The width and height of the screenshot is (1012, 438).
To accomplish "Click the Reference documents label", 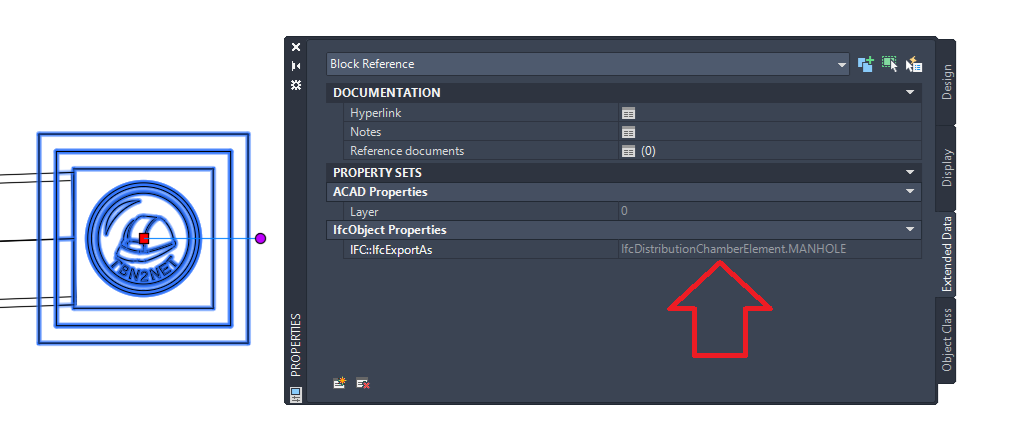I will [407, 151].
